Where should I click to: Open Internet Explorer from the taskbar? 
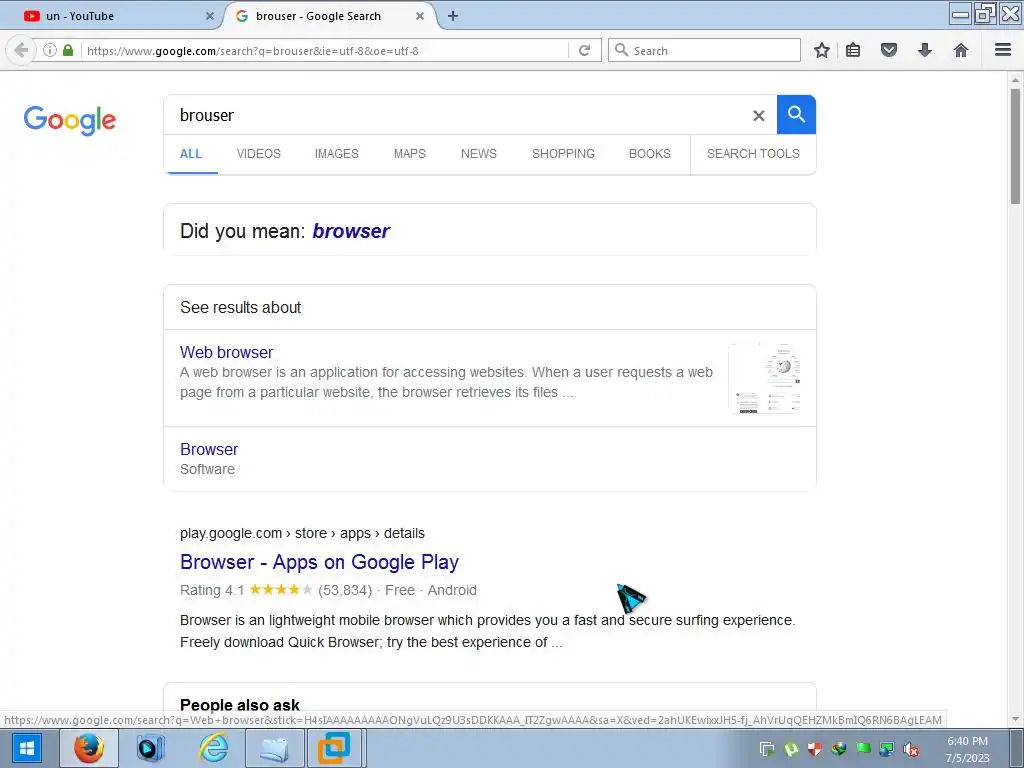tap(214, 748)
